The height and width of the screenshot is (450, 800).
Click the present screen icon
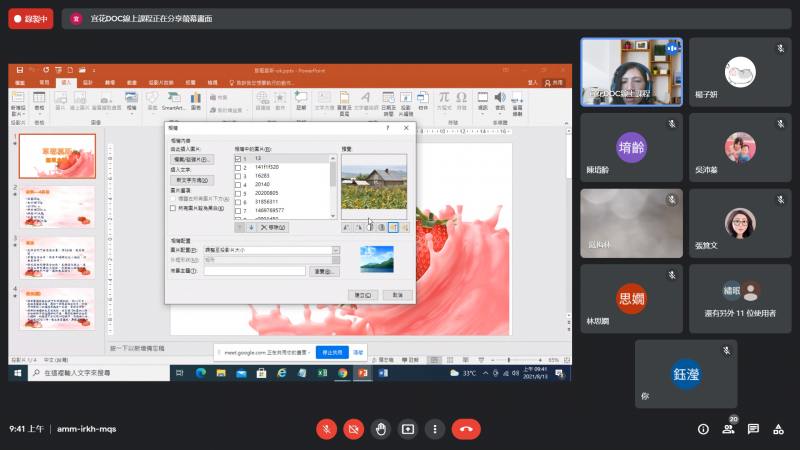coord(408,429)
